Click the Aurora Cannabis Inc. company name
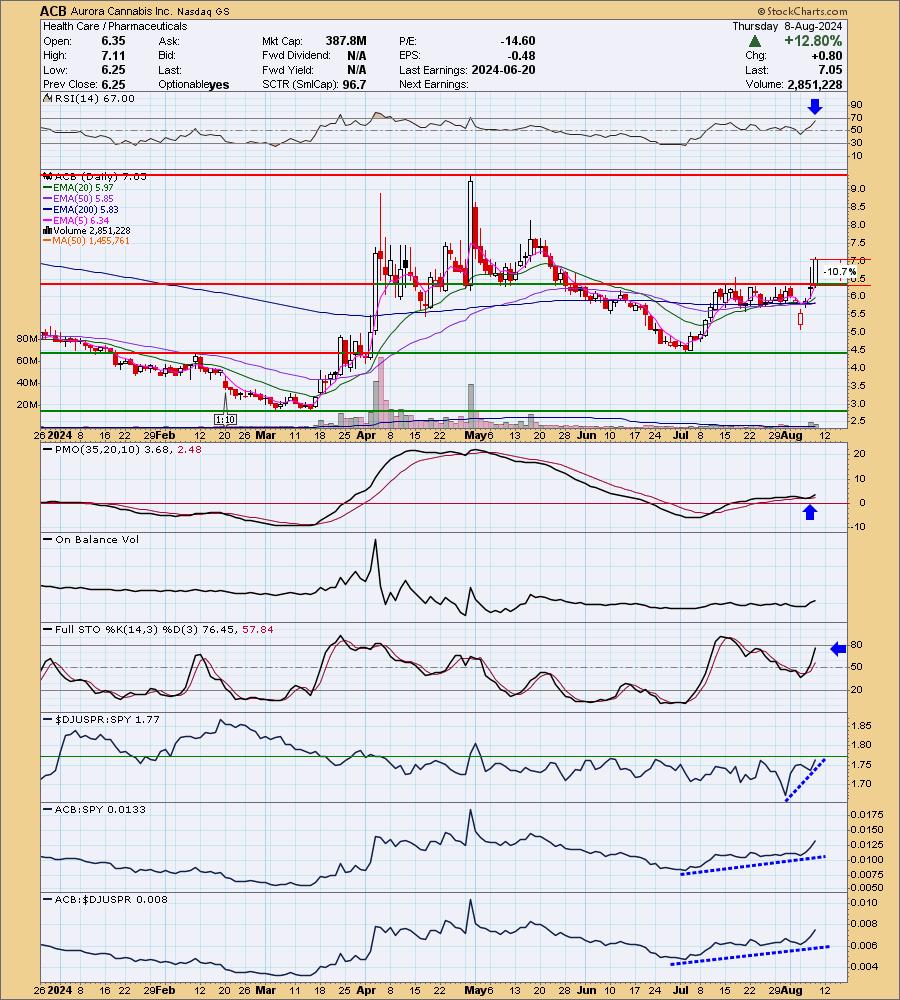The width and height of the screenshot is (900, 1000). coord(120,11)
